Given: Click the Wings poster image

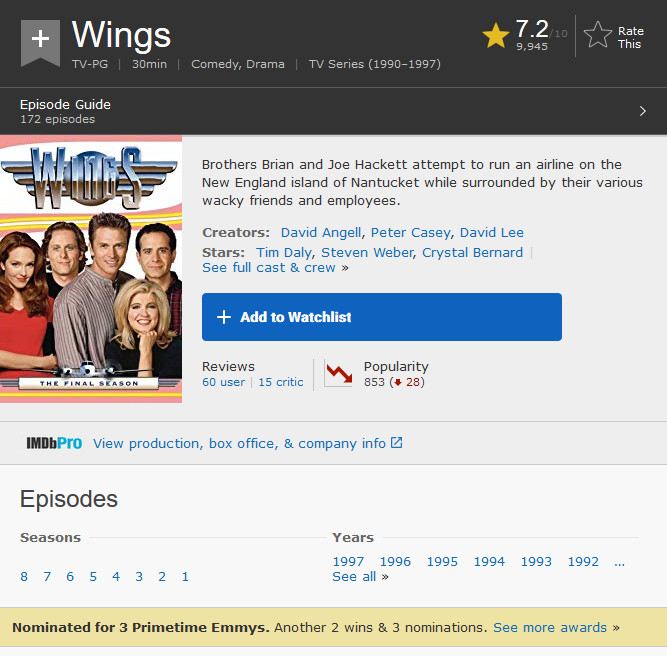Looking at the screenshot, I should pos(91,269).
